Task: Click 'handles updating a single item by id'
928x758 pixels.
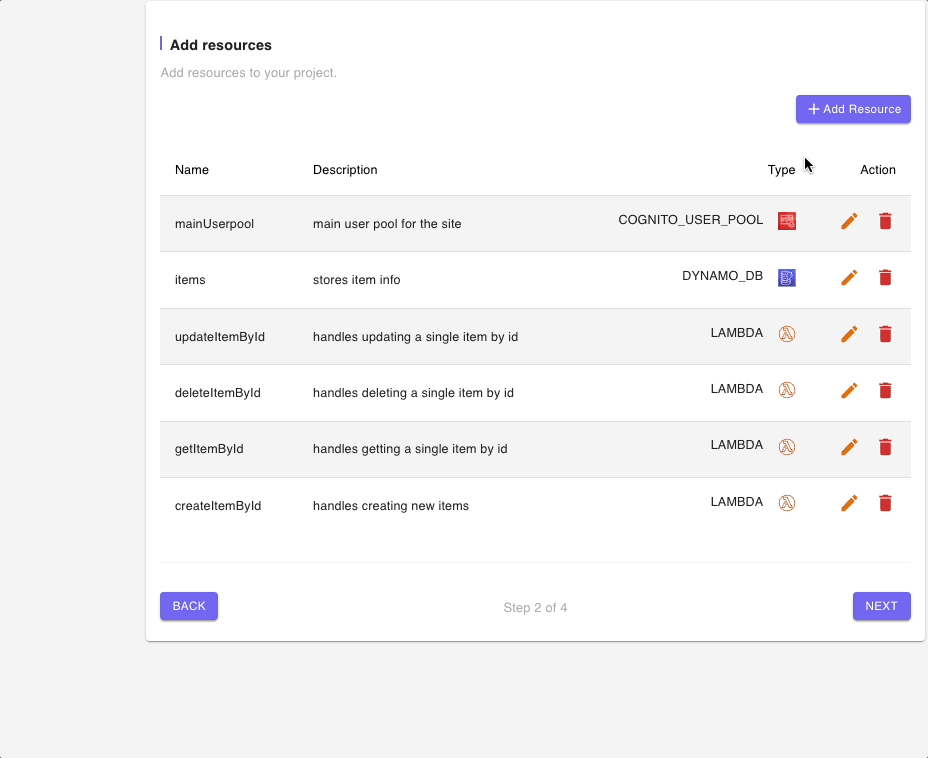Action: (x=415, y=337)
